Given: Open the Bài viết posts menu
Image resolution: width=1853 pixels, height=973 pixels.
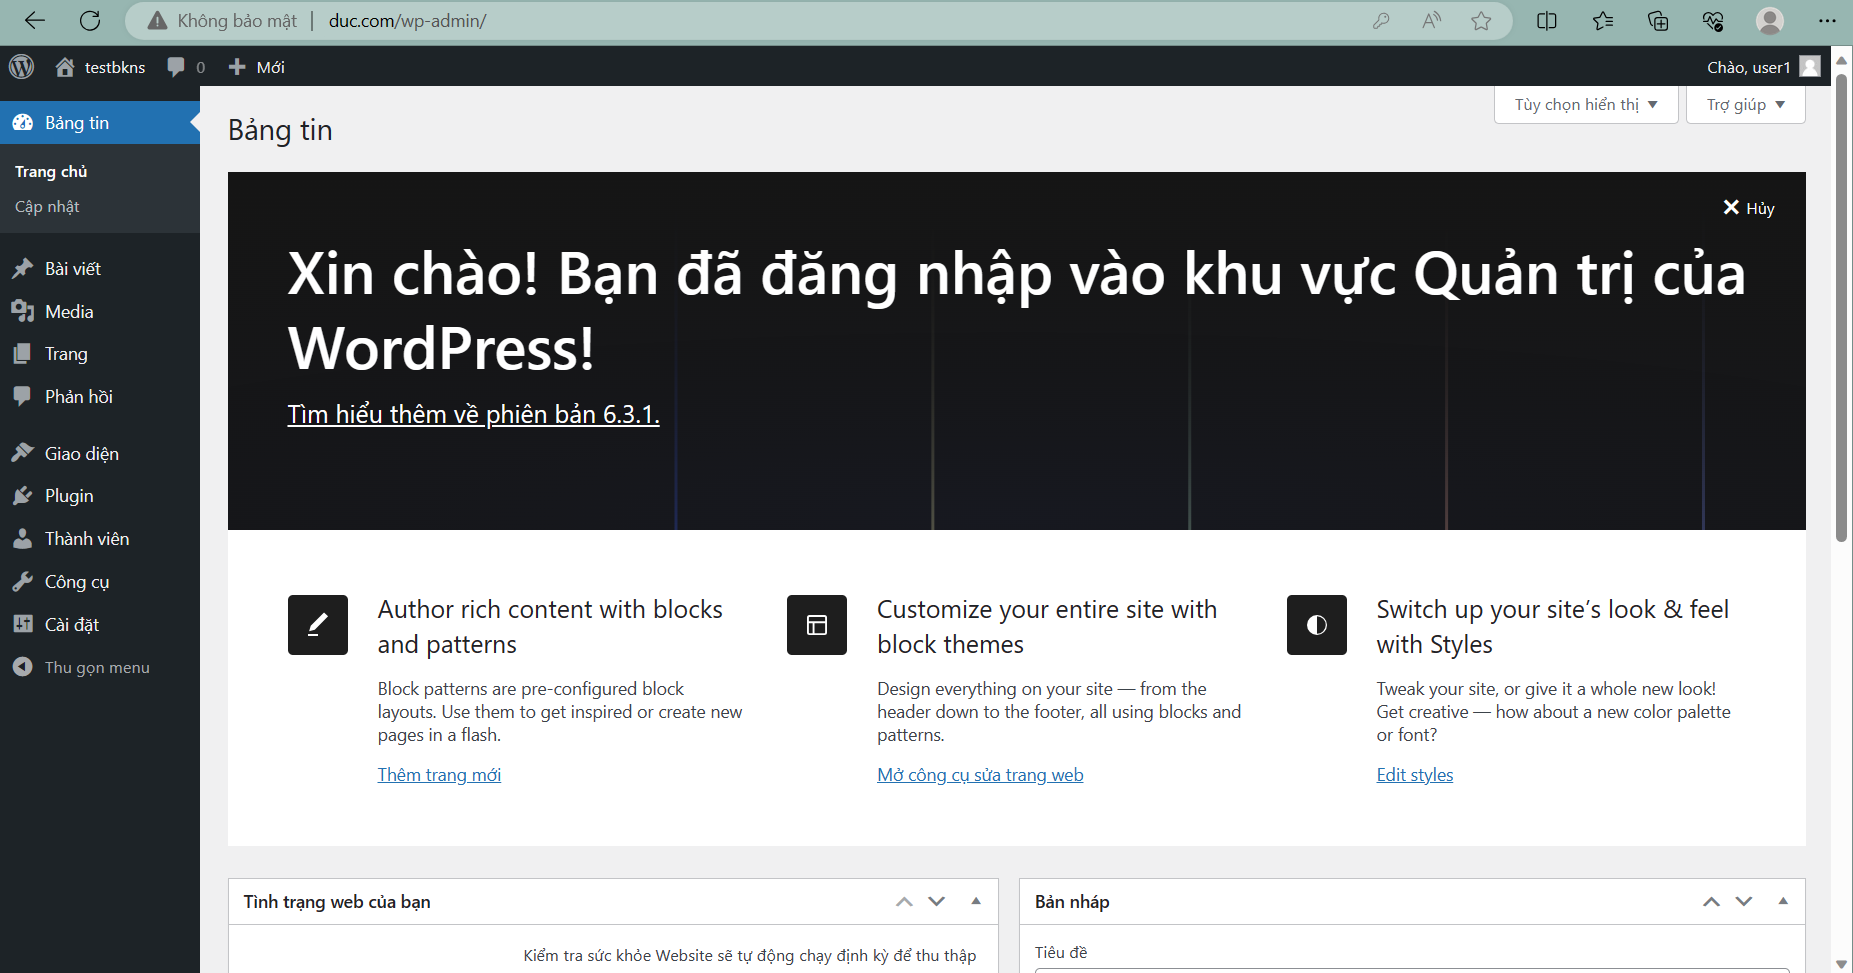Looking at the screenshot, I should pos(100,268).
